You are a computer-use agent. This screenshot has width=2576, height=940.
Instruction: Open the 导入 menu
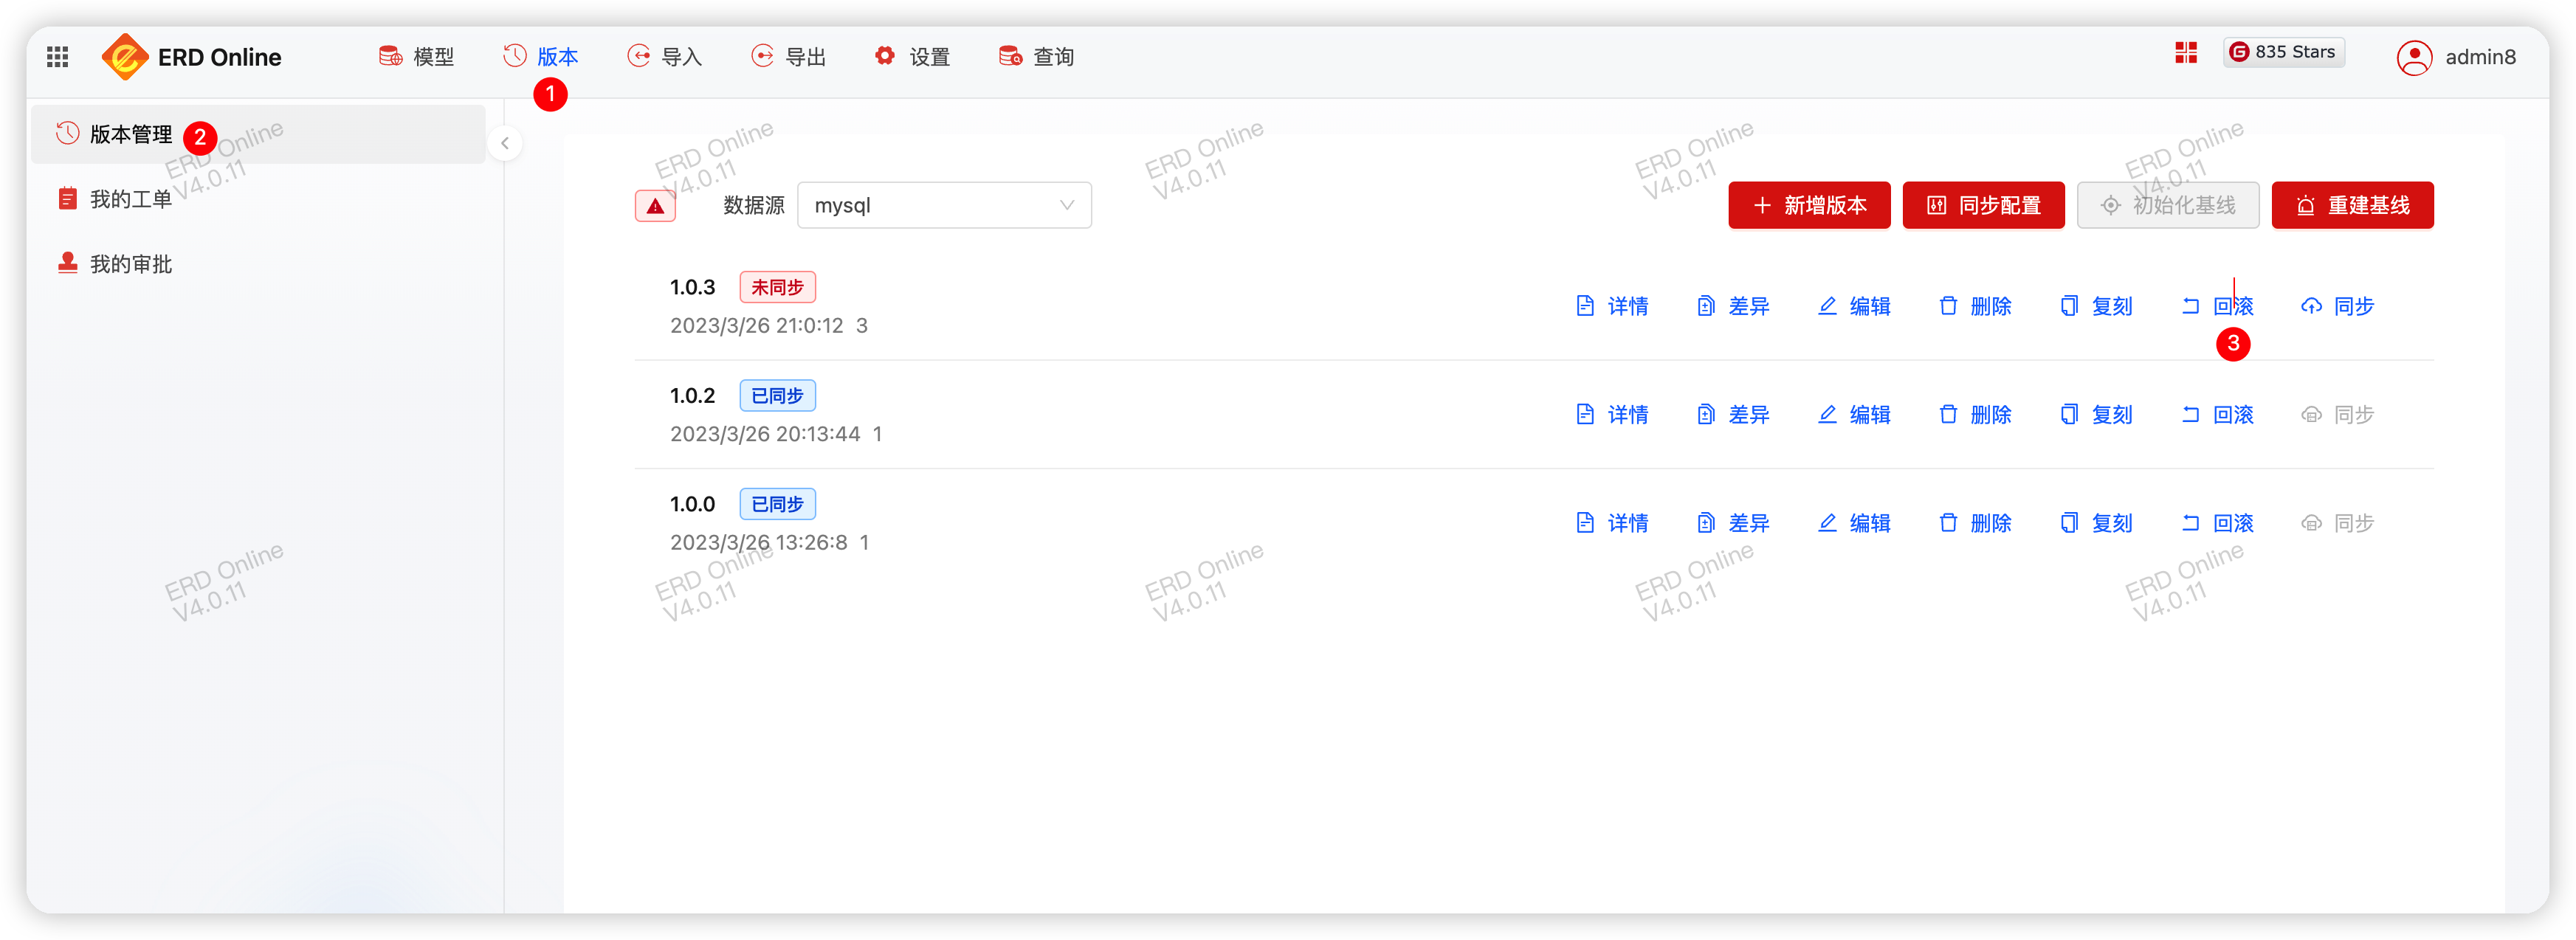click(x=665, y=57)
